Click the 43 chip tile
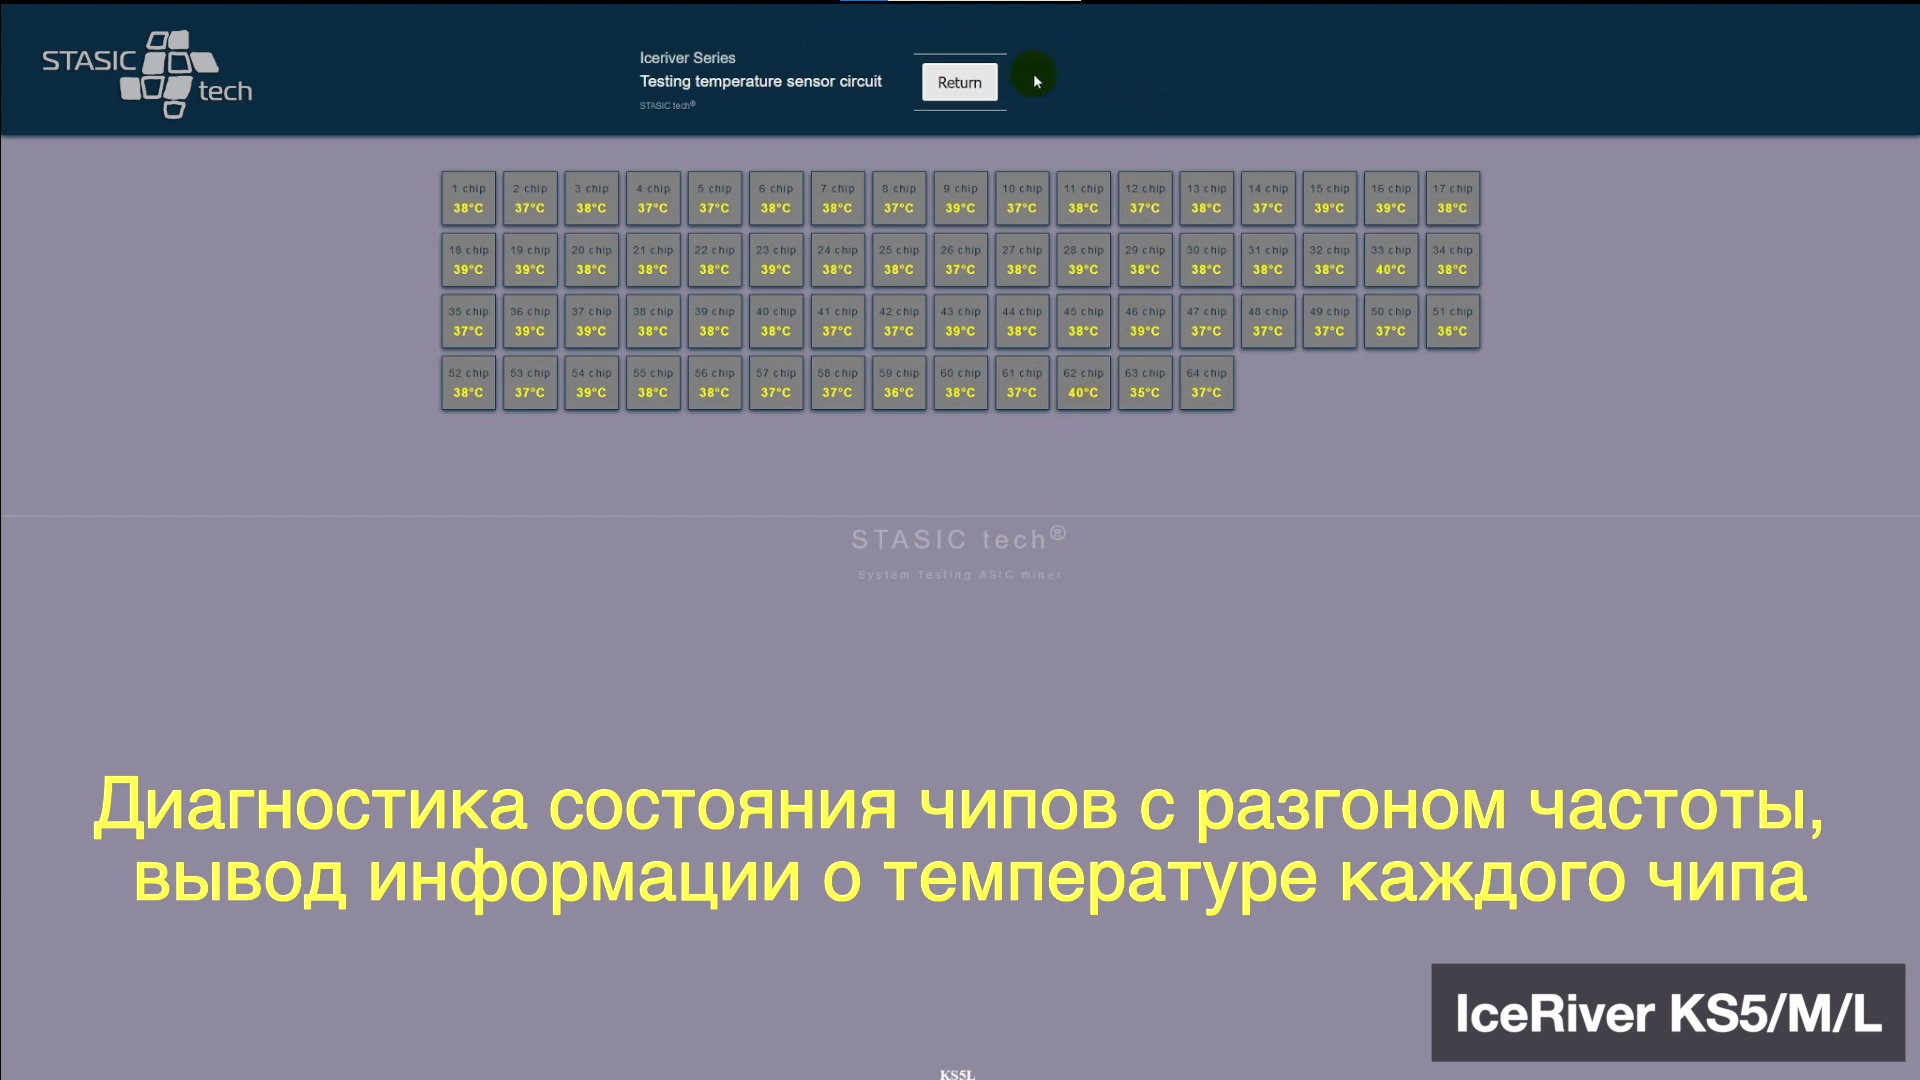 960,321
